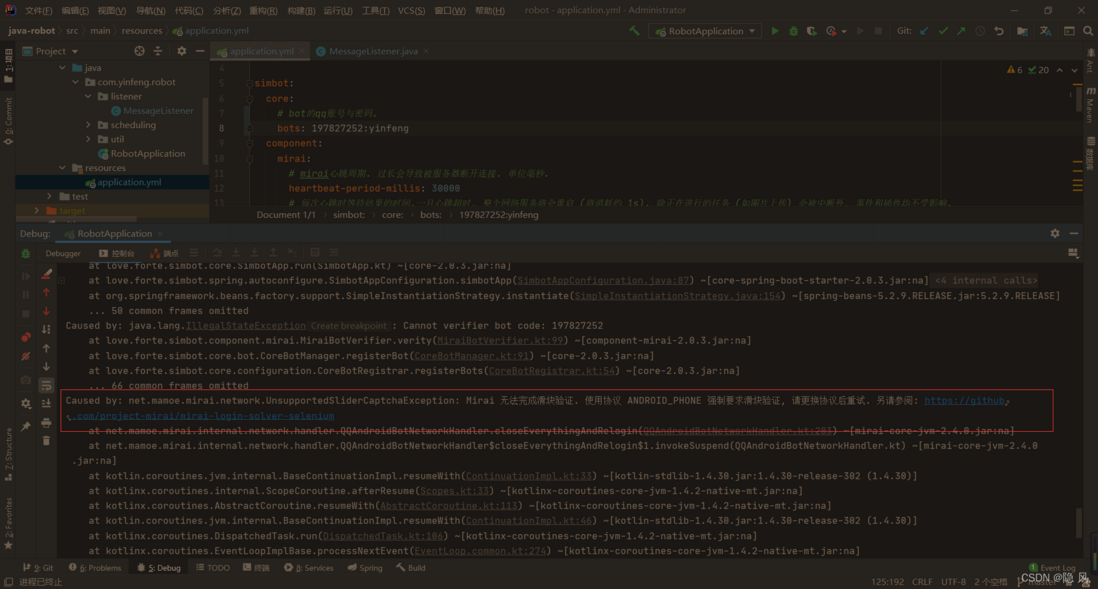This screenshot has width=1098, height=589.
Task: Toggle Mute Breakpoints icon
Action: [26, 356]
